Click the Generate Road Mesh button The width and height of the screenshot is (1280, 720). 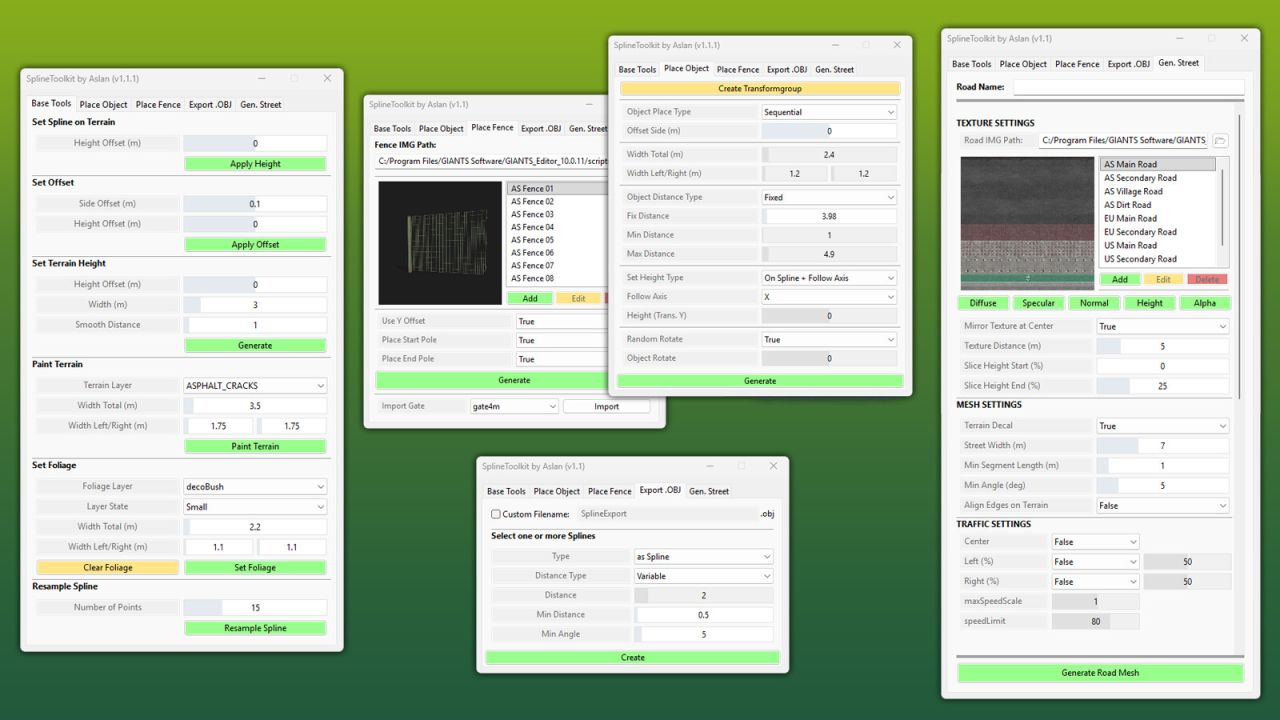[x=1100, y=672]
